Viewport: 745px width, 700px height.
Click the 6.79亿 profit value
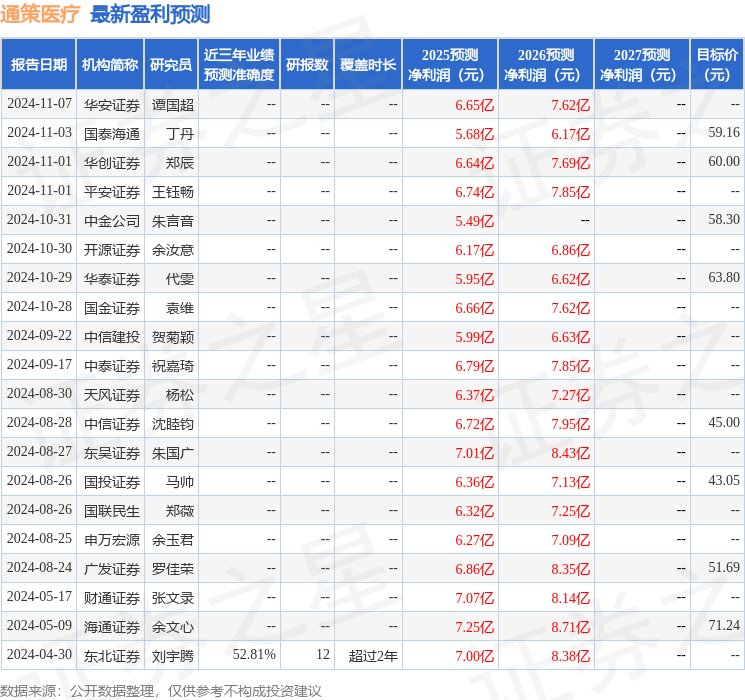click(475, 365)
